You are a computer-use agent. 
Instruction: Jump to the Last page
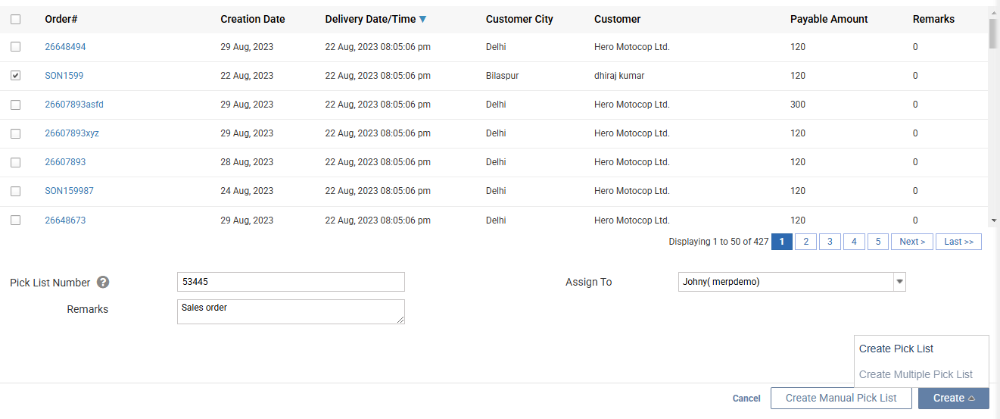click(x=959, y=241)
